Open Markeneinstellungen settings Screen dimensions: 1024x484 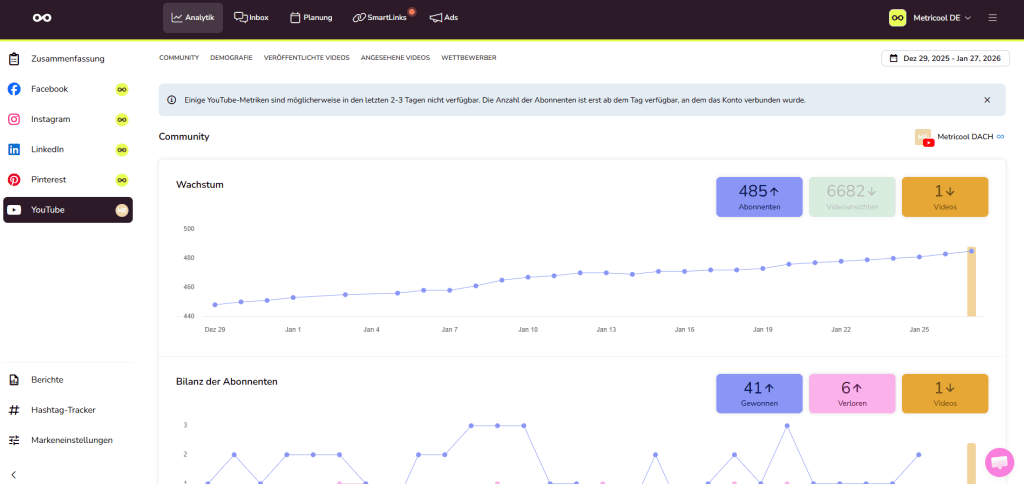coord(71,440)
